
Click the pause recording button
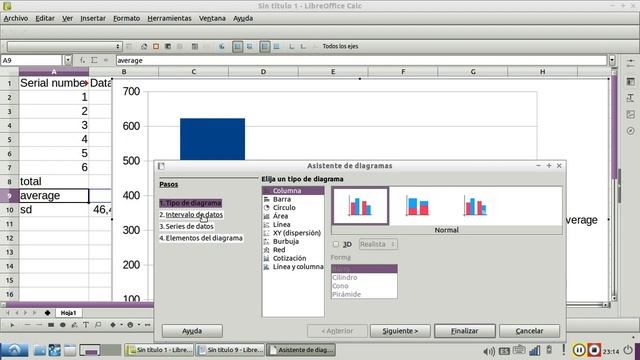coord(579,350)
